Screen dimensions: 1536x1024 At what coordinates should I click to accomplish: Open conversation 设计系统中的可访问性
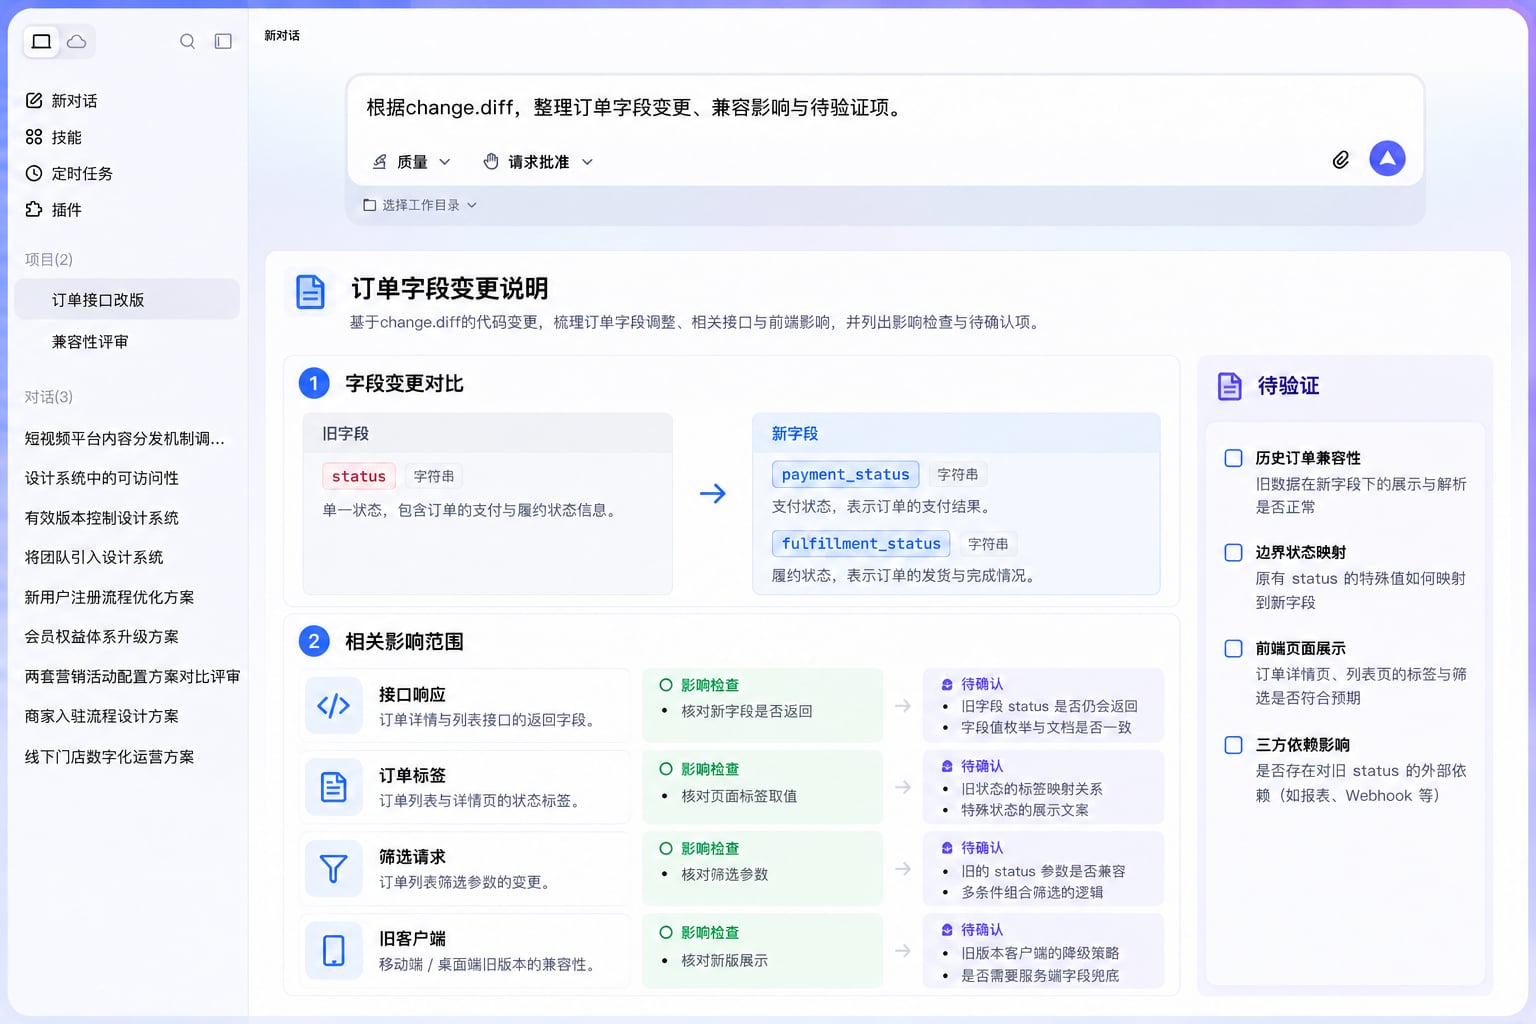pos(101,478)
